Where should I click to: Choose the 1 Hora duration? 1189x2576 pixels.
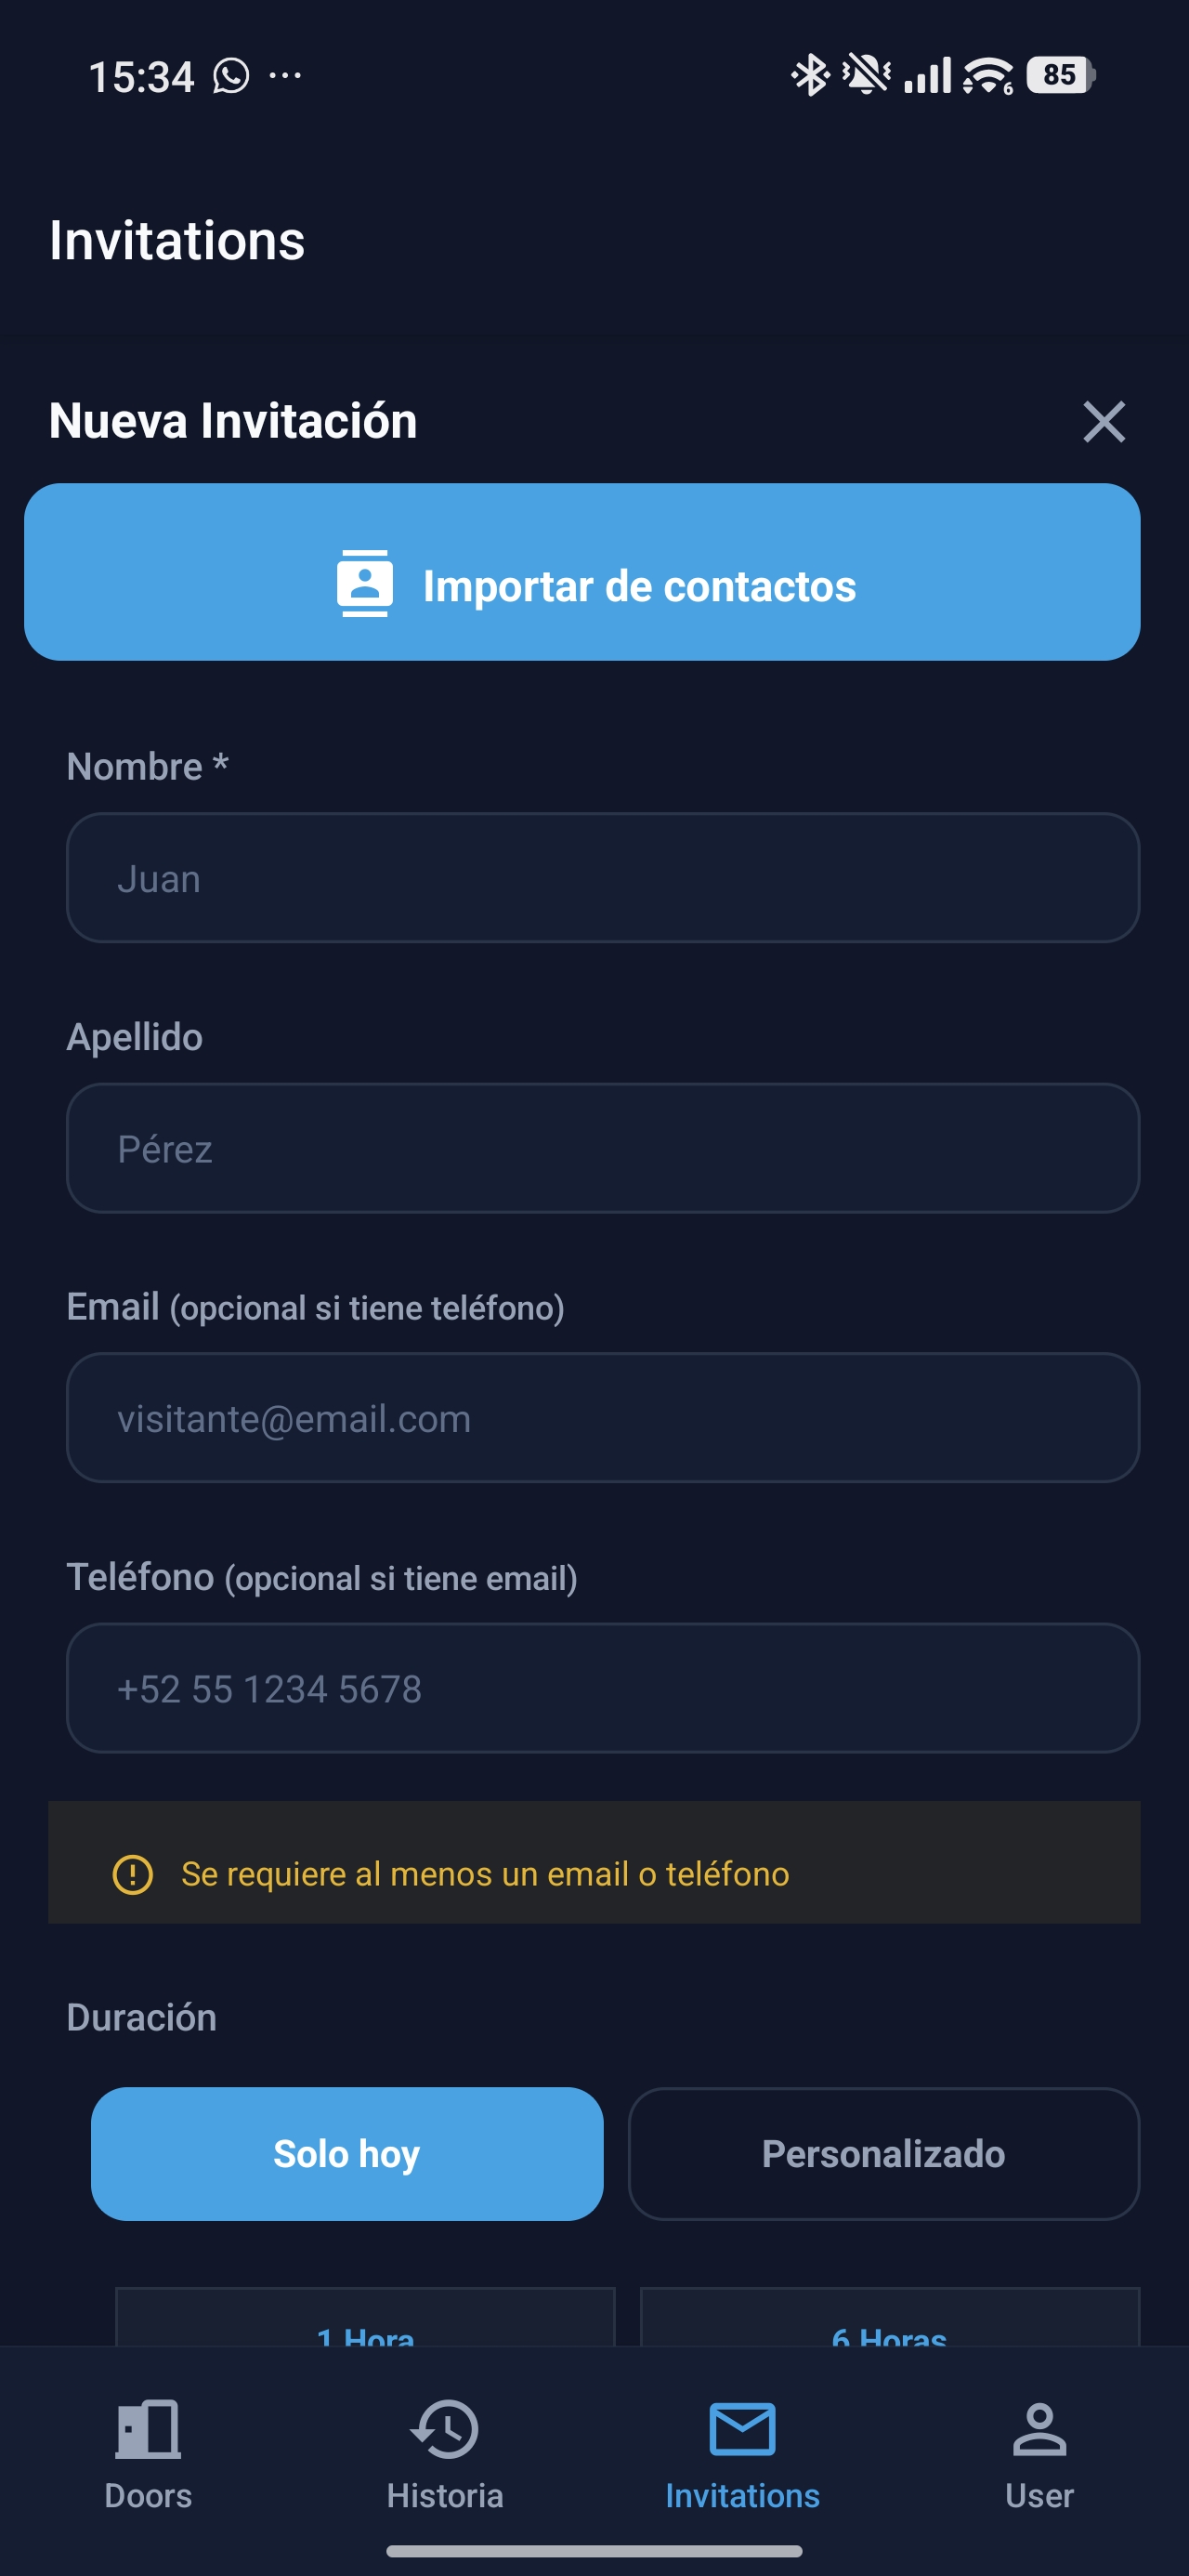click(365, 2325)
